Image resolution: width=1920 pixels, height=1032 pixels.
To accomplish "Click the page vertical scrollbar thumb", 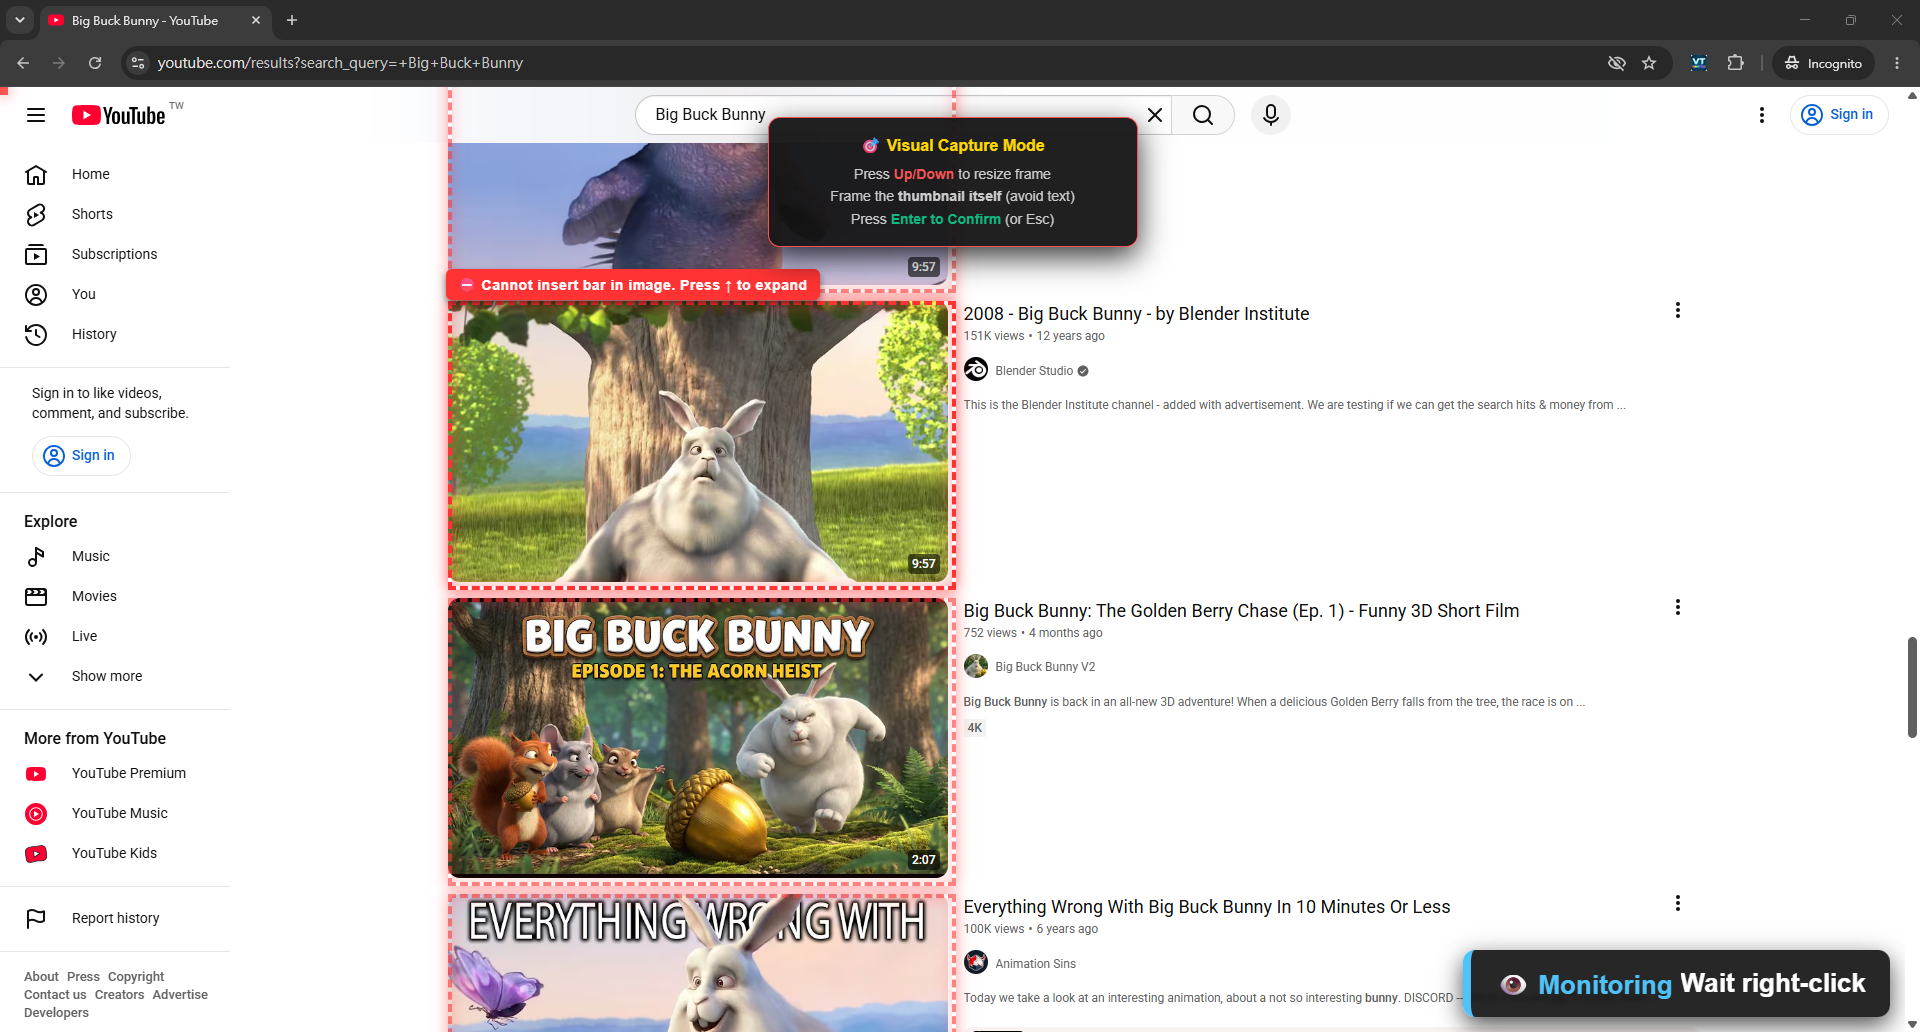I will [1912, 687].
